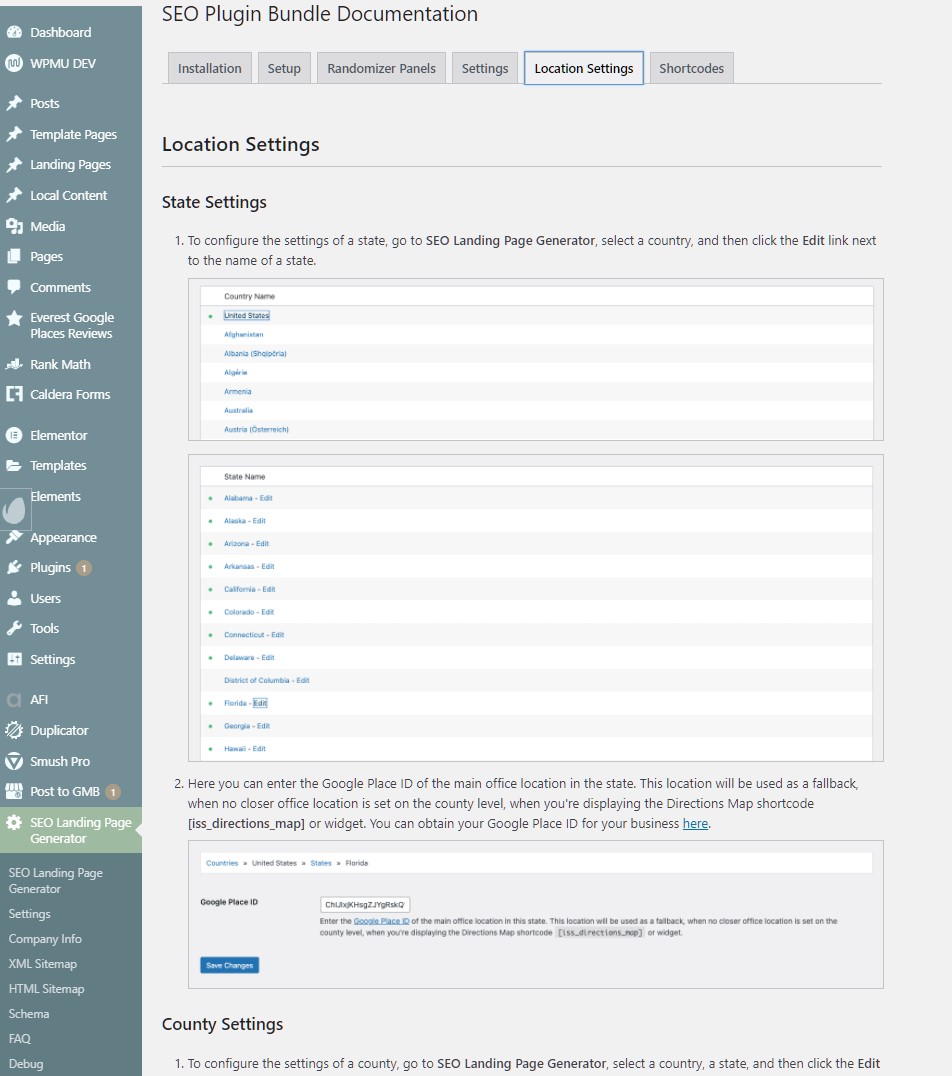Open Post to GMB menu label
Viewport: 952px width, 1076px height.
pyautogui.click(x=65, y=791)
